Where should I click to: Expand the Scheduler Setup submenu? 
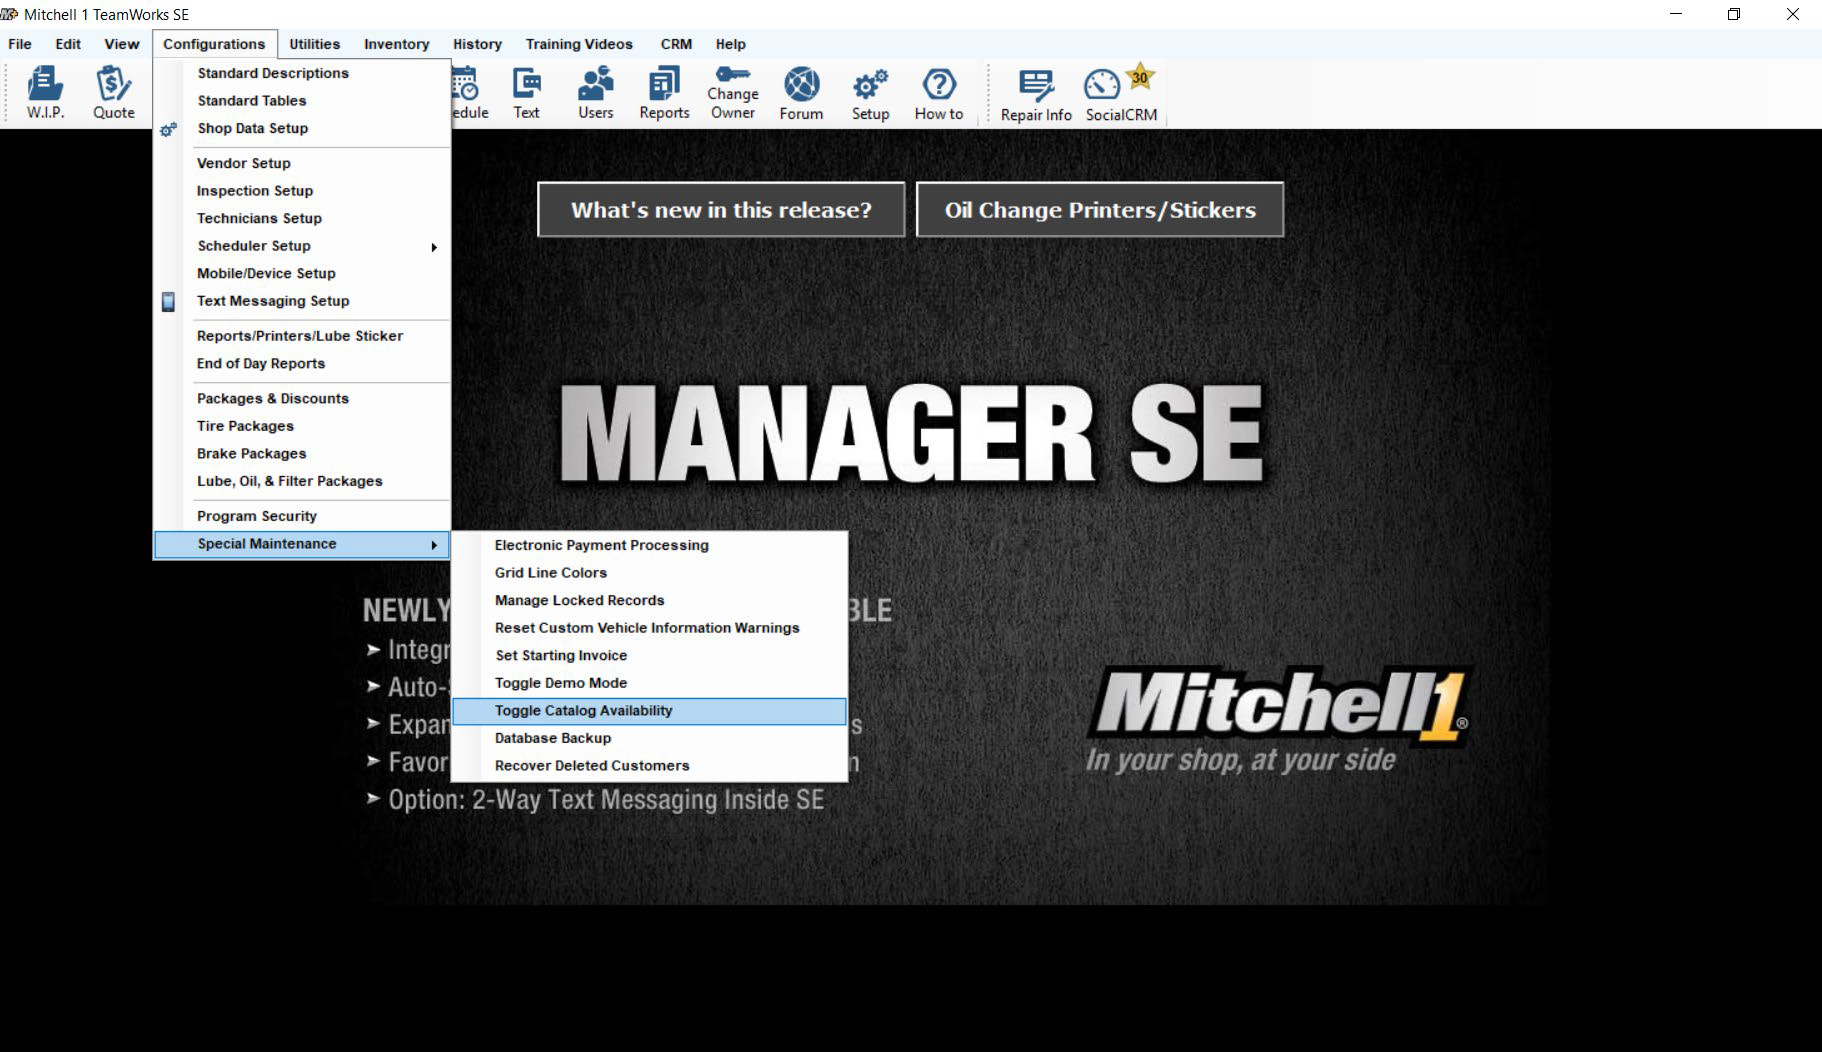(253, 245)
